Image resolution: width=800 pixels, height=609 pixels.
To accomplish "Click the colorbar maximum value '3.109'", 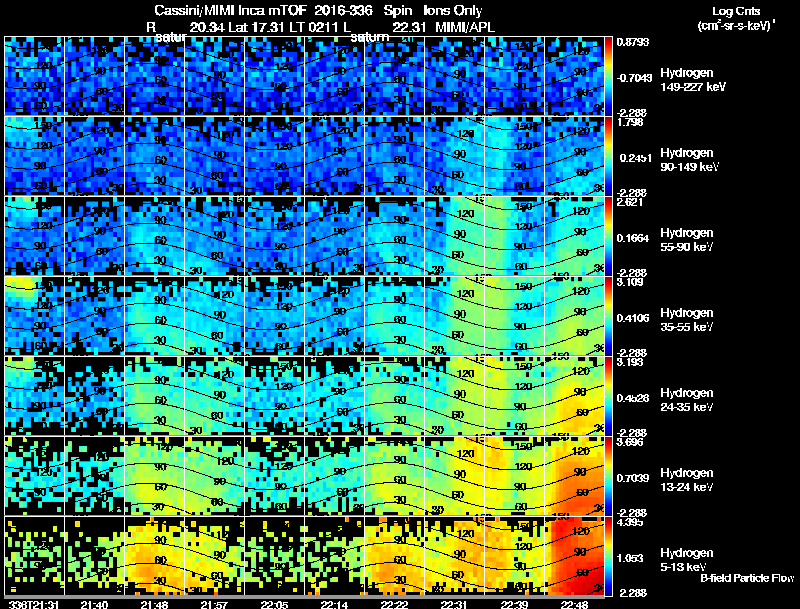I will tap(630, 282).
